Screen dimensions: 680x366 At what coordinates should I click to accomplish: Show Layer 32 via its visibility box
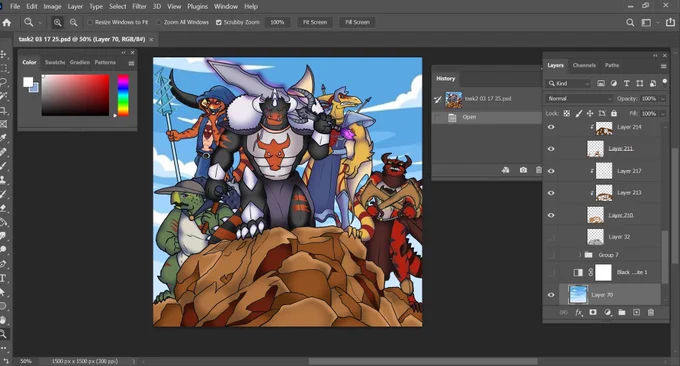coord(551,237)
